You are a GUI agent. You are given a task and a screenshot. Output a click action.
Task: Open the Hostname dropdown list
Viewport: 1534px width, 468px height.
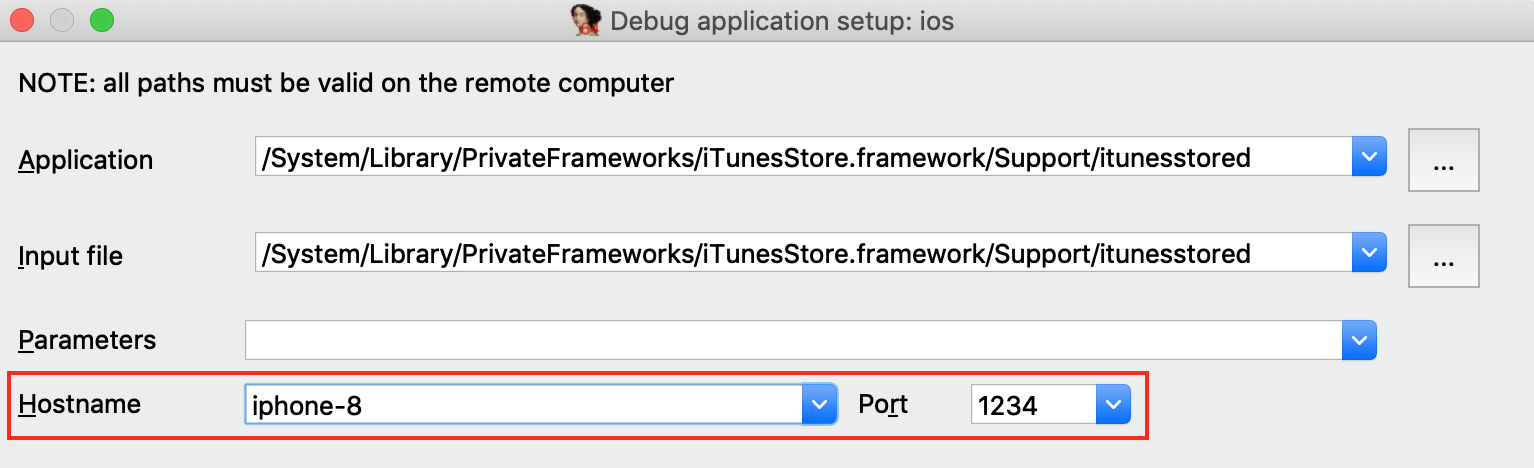pos(818,405)
